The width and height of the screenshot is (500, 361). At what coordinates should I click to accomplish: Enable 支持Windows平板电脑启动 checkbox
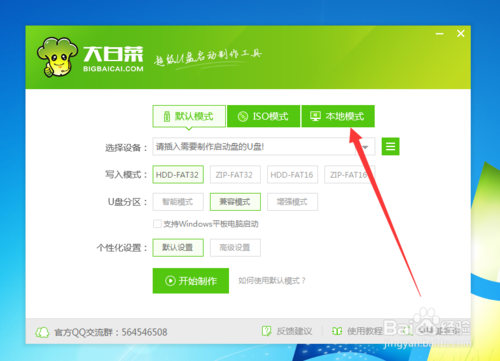[157, 224]
